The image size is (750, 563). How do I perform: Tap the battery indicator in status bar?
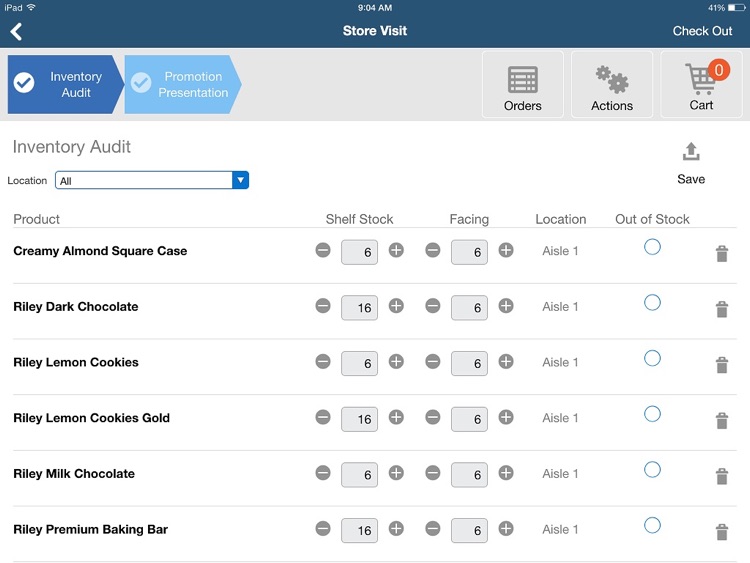(x=736, y=8)
